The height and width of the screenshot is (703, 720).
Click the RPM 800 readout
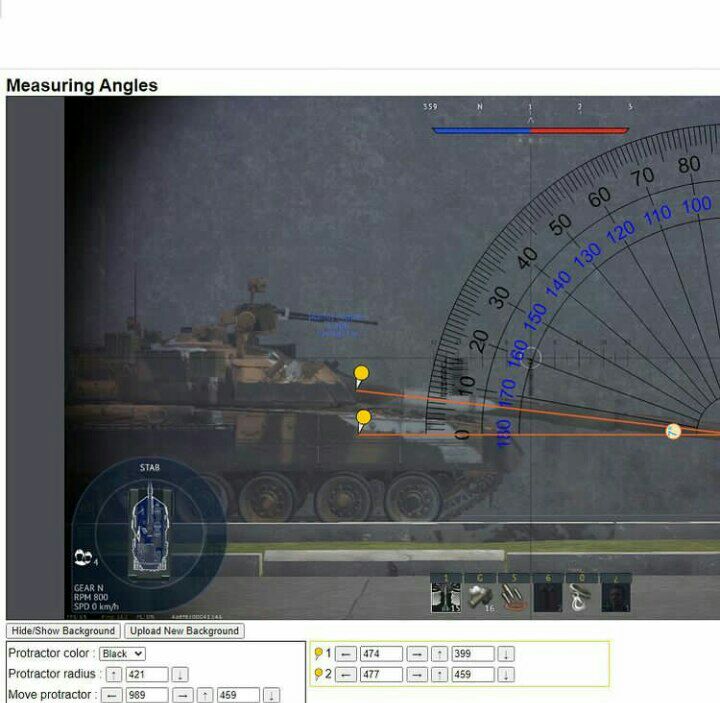click(91, 597)
